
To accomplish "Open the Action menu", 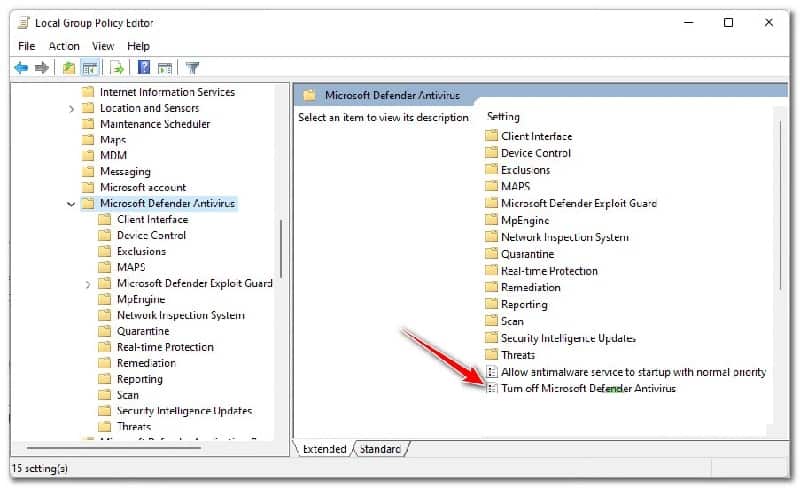I will pos(64,46).
